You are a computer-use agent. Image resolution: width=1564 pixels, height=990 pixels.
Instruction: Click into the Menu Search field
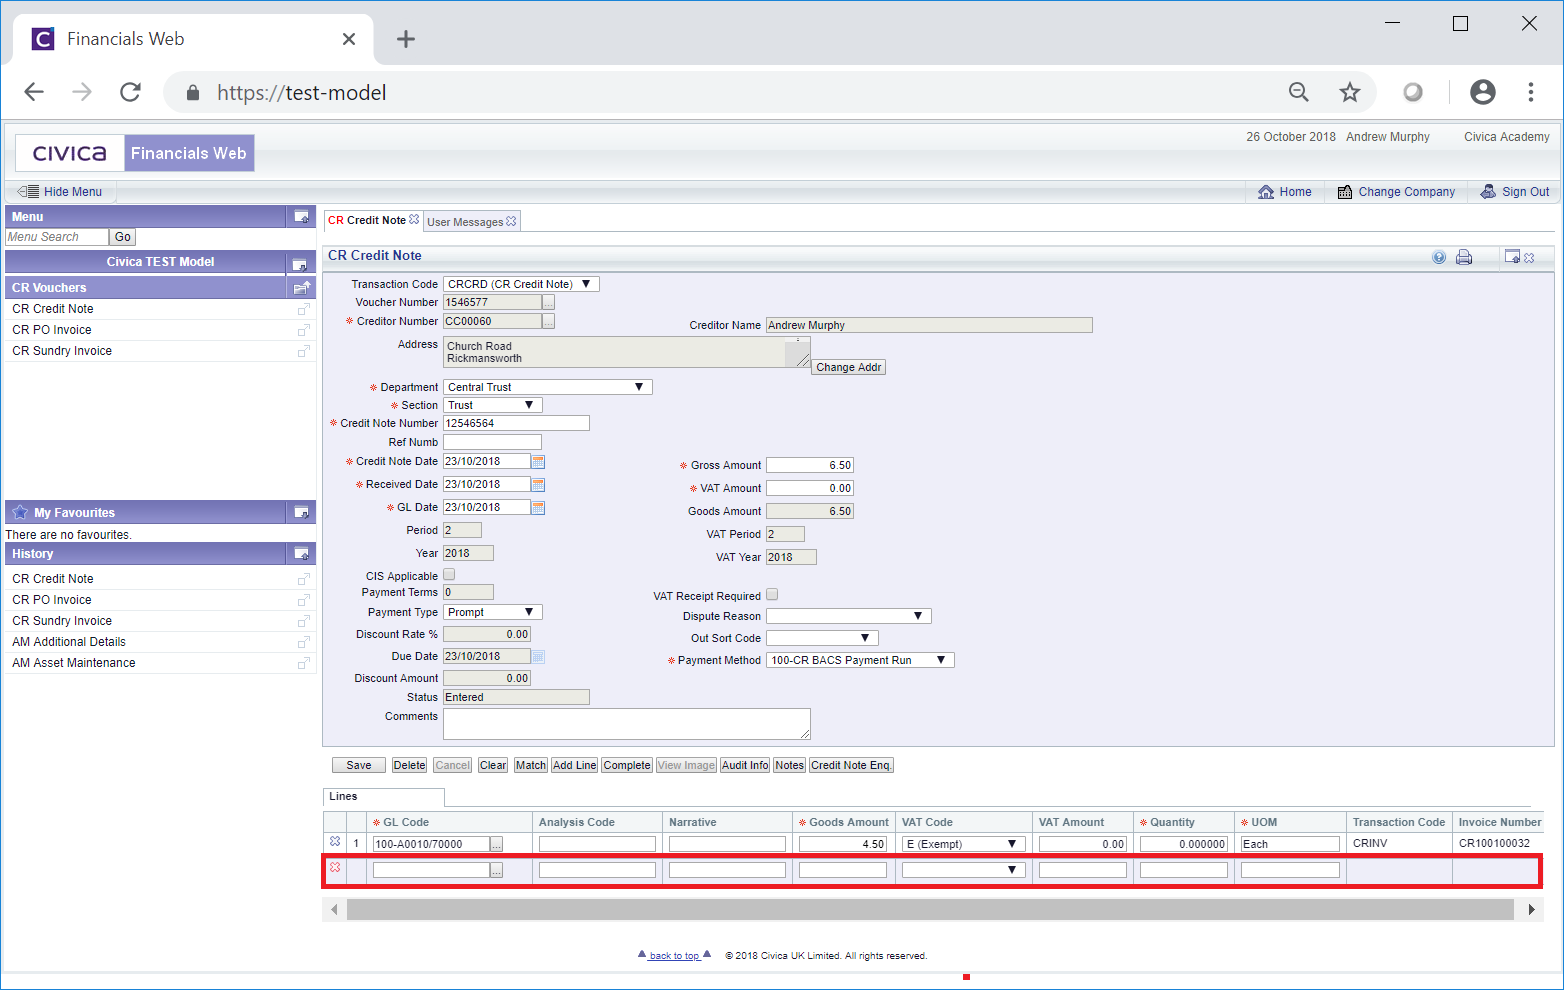click(x=57, y=237)
